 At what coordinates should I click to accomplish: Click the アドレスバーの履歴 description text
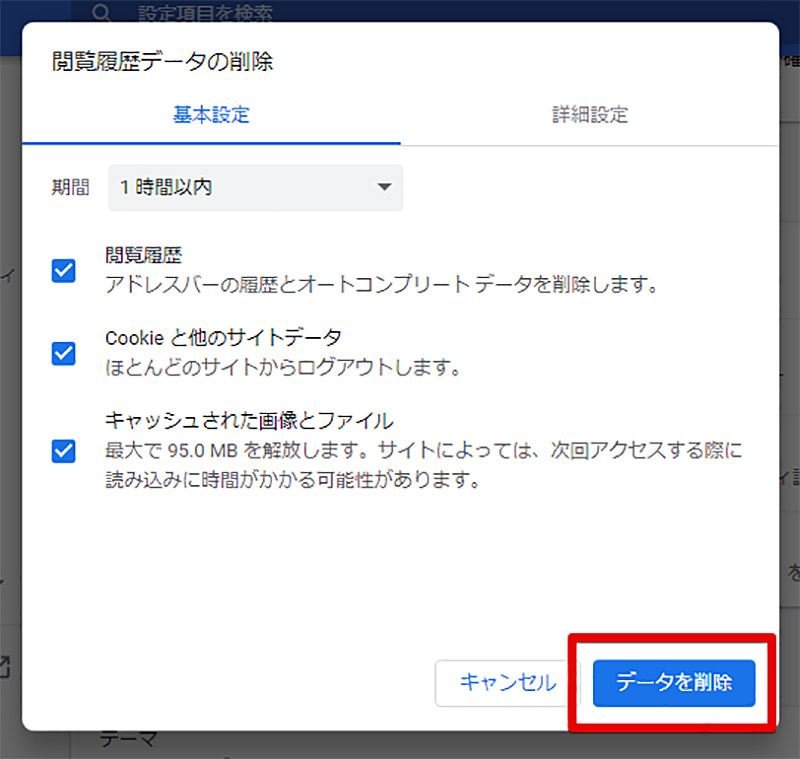382,284
